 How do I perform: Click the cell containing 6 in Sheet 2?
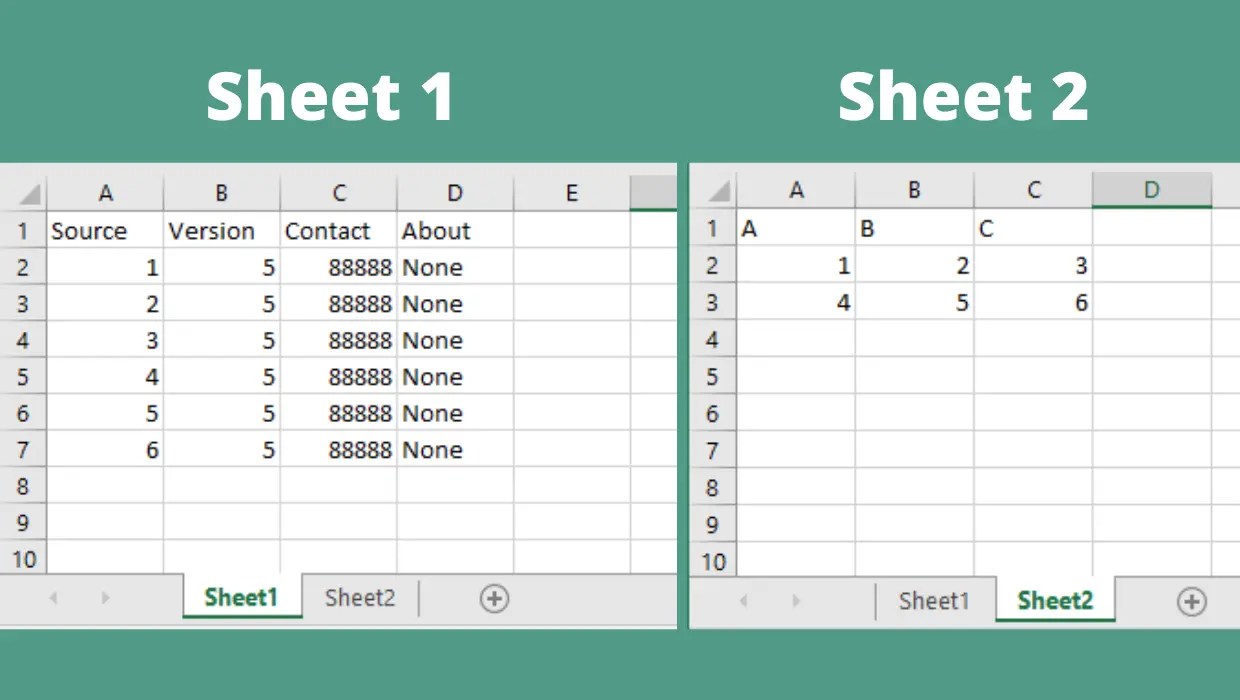(x=1034, y=303)
